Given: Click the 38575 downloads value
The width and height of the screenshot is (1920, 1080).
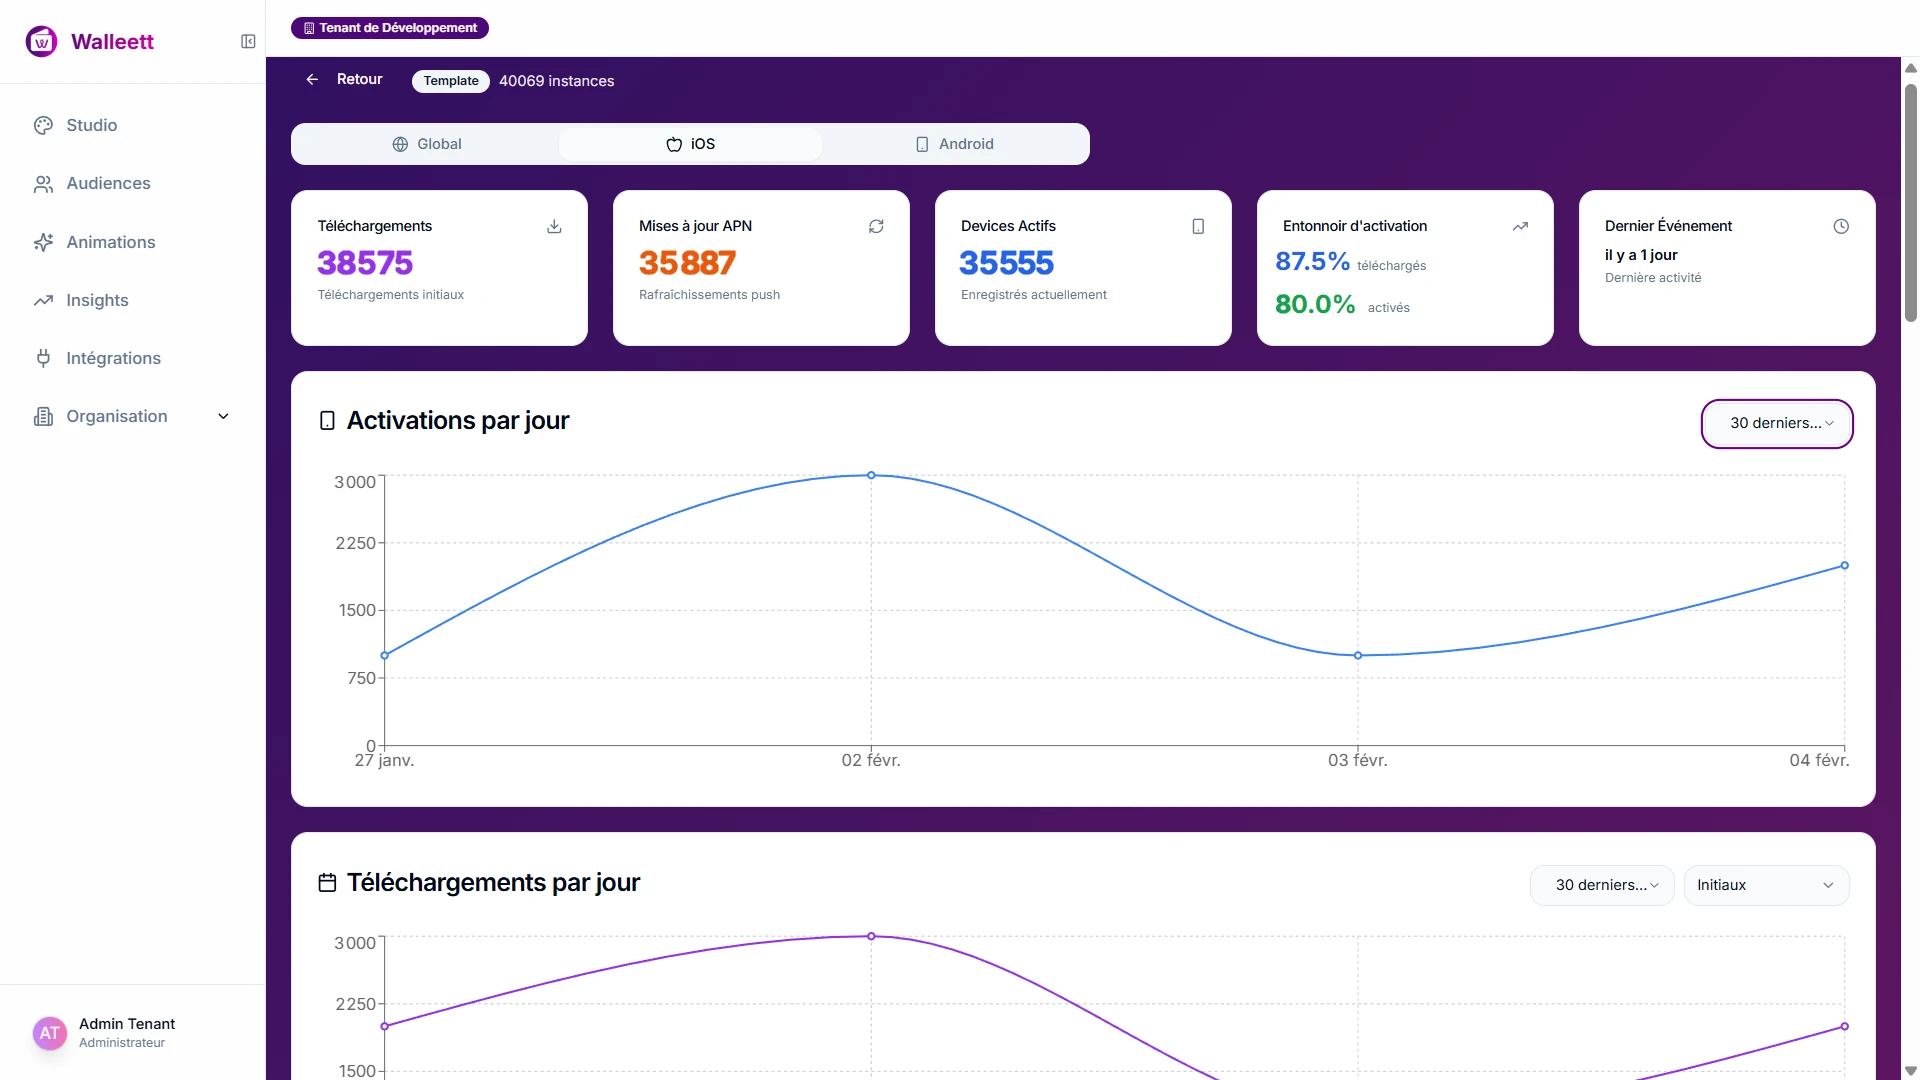Looking at the screenshot, I should pos(365,263).
